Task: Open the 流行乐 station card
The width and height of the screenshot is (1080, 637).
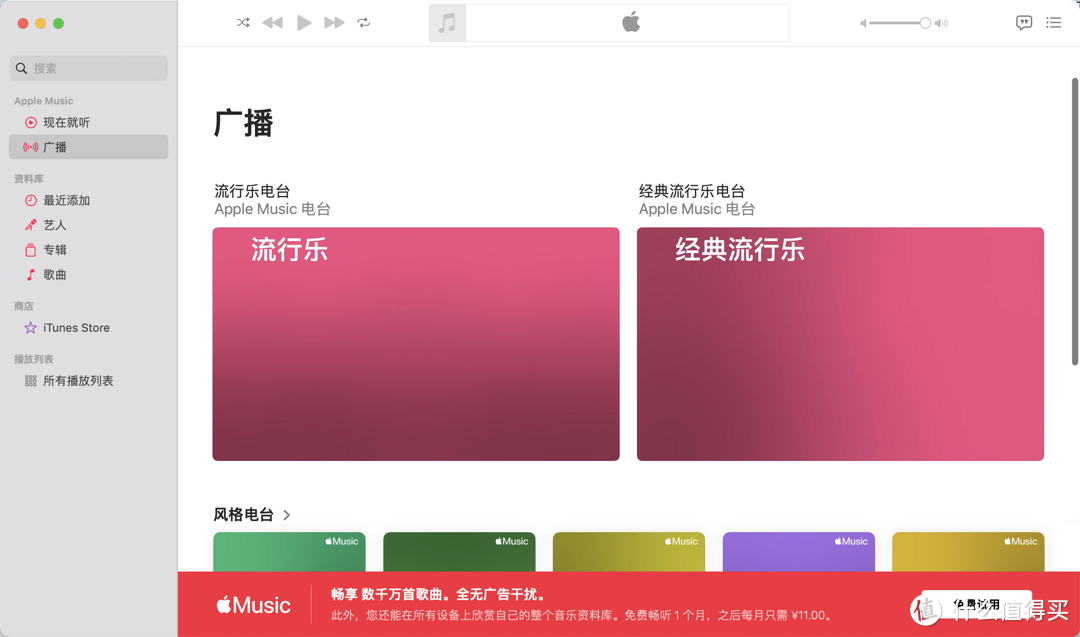Action: [416, 344]
